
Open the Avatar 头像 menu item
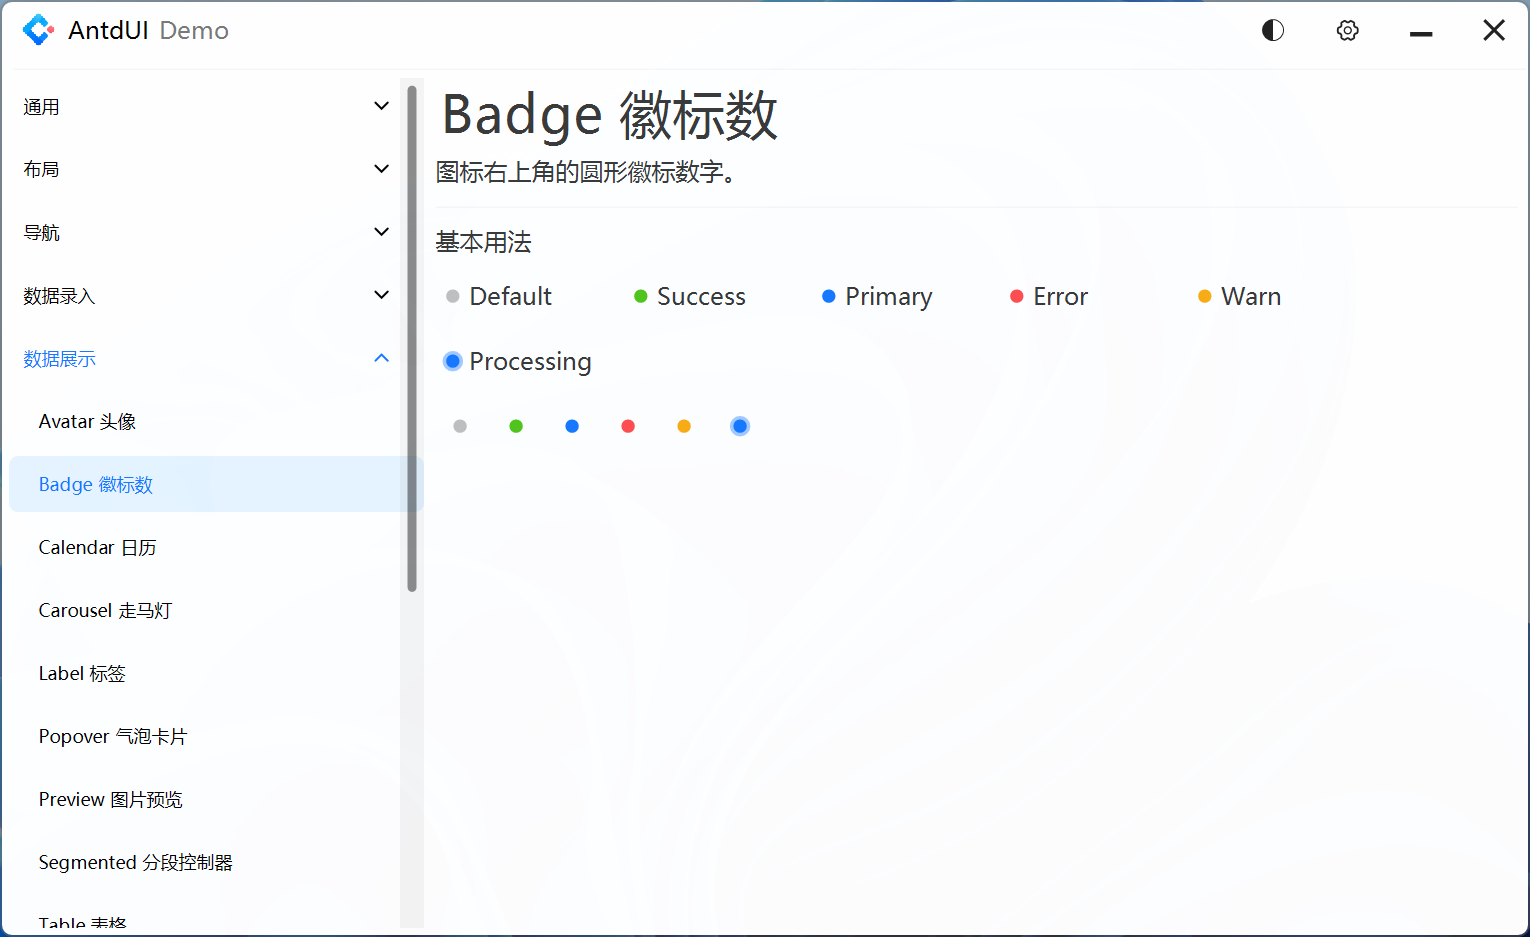click(x=88, y=422)
